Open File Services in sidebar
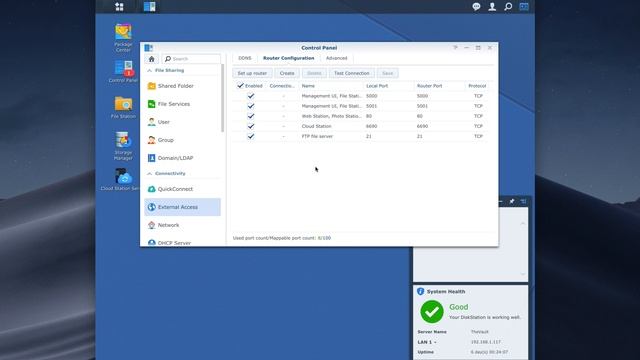Viewport: 640px width, 360px height. pyautogui.click(x=182, y=104)
